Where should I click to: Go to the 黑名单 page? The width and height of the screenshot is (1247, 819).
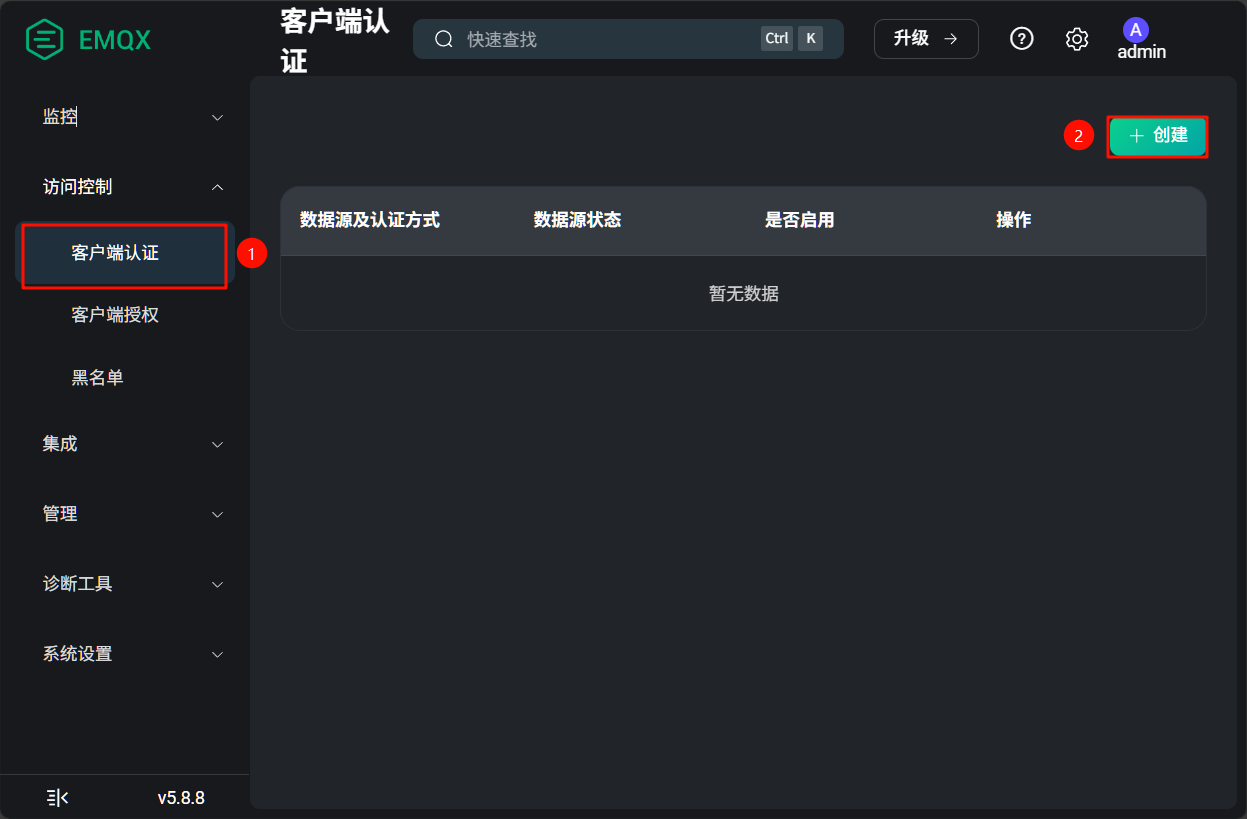98,378
